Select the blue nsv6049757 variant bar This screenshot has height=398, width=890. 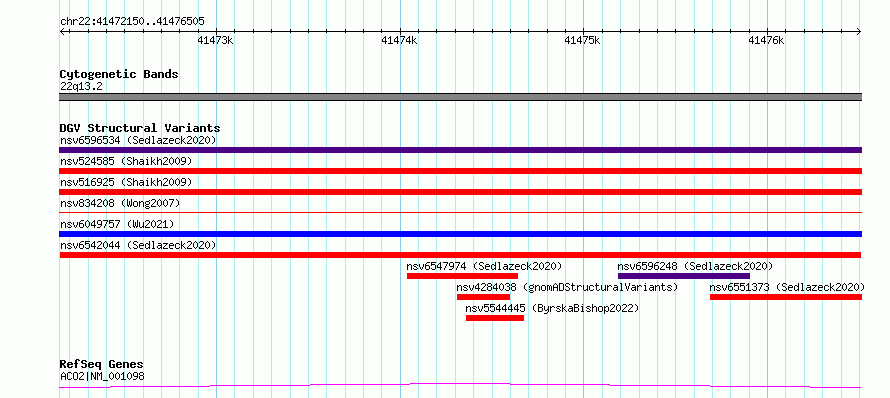460,234
